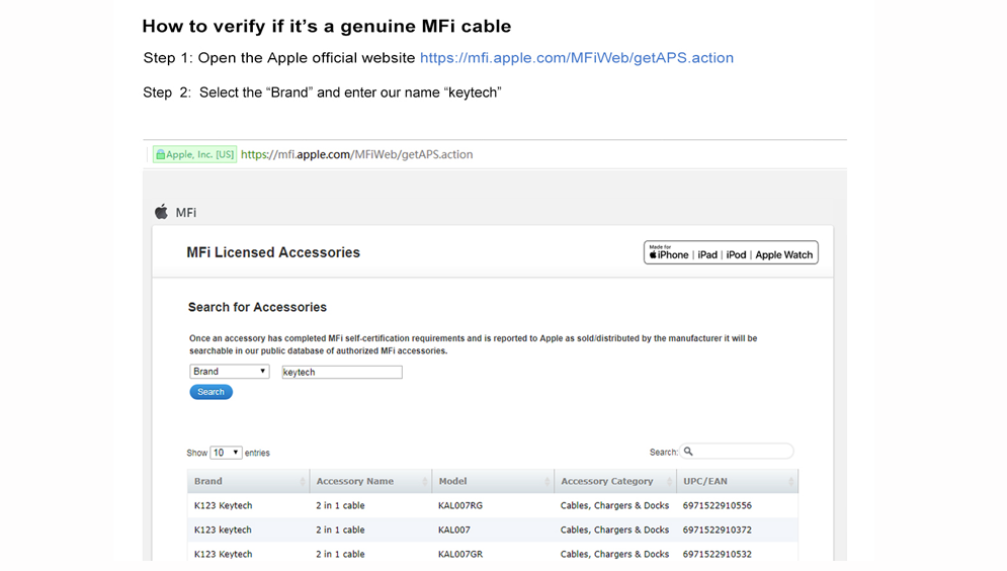Click the keytech search input field

[342, 372]
